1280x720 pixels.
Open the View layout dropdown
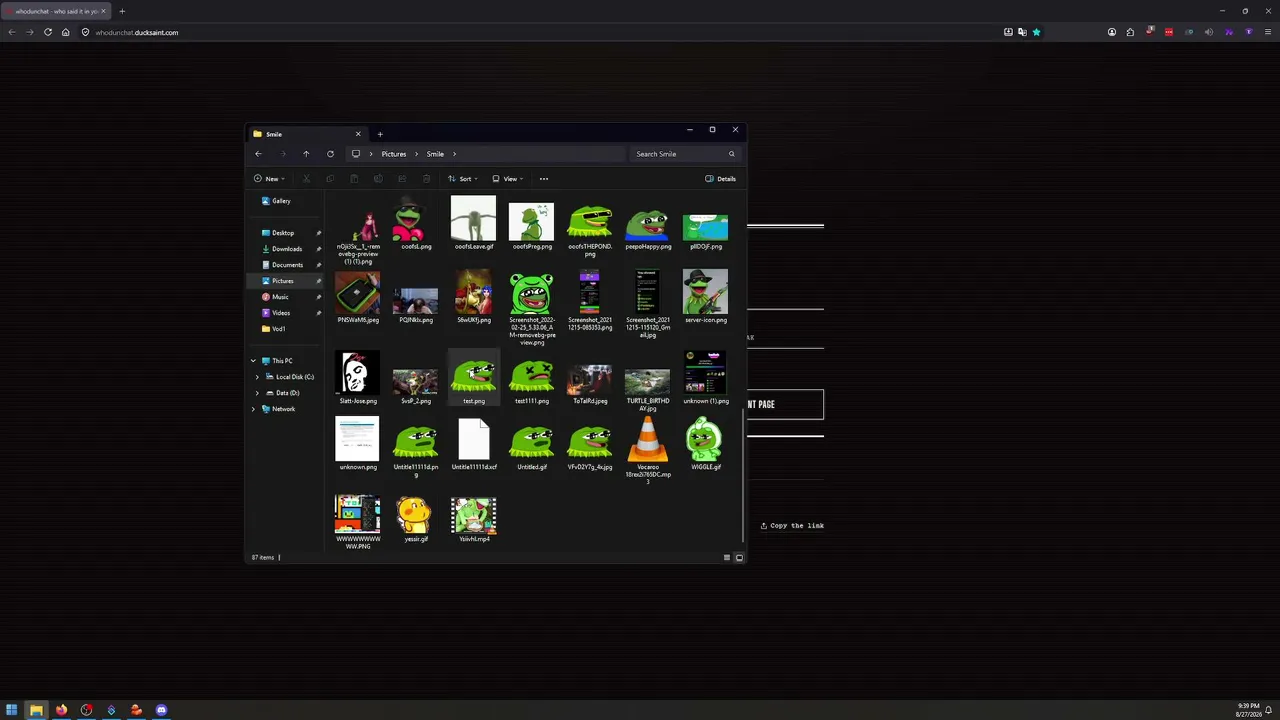click(x=508, y=179)
